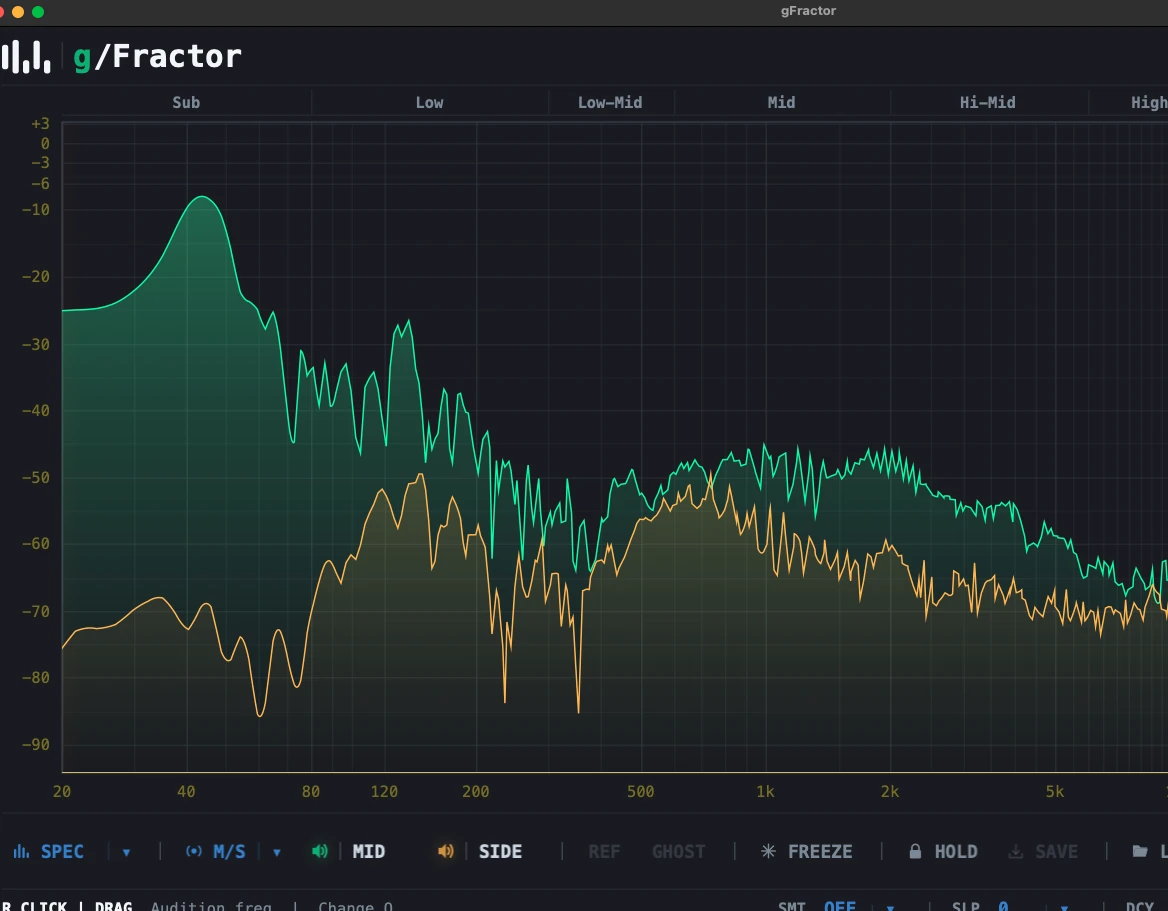The height and width of the screenshot is (911, 1168).
Task: Click the 1k frequency axis label
Action: [765, 791]
